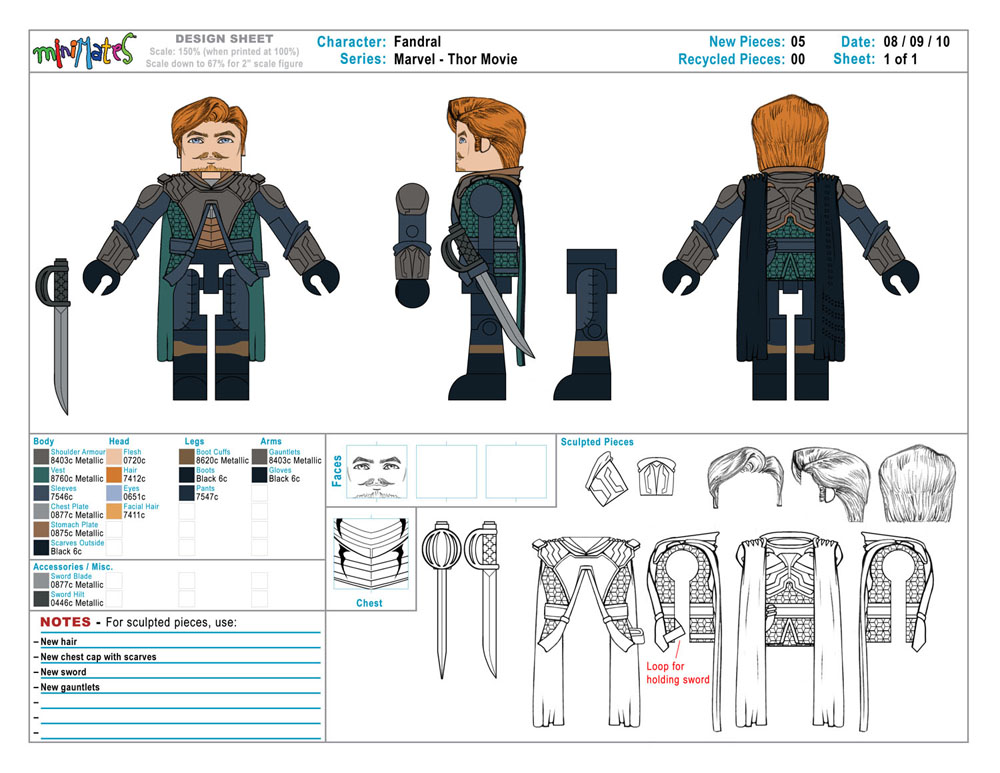The height and width of the screenshot is (773, 1000).
Task: Click the 'Scale down to 67%' text
Action: (x=224, y=64)
